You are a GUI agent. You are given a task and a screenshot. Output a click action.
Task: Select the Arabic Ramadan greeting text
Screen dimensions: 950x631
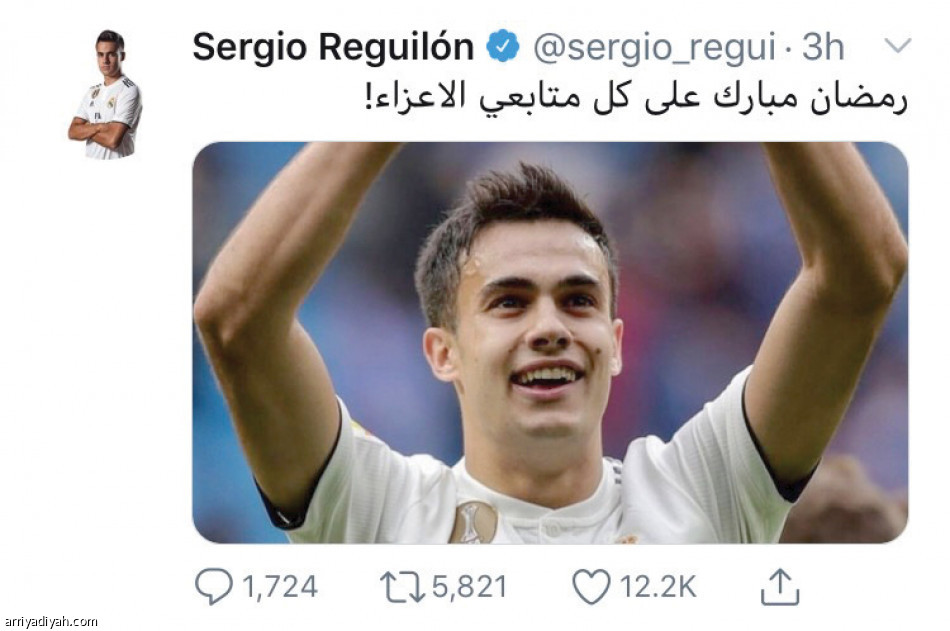tap(636, 97)
